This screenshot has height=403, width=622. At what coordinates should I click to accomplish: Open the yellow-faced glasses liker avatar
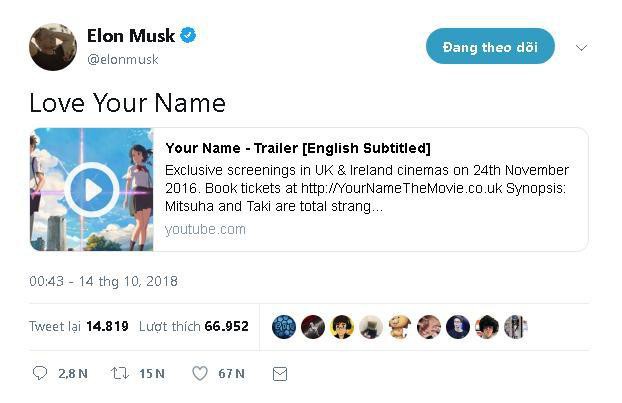pos(342,327)
